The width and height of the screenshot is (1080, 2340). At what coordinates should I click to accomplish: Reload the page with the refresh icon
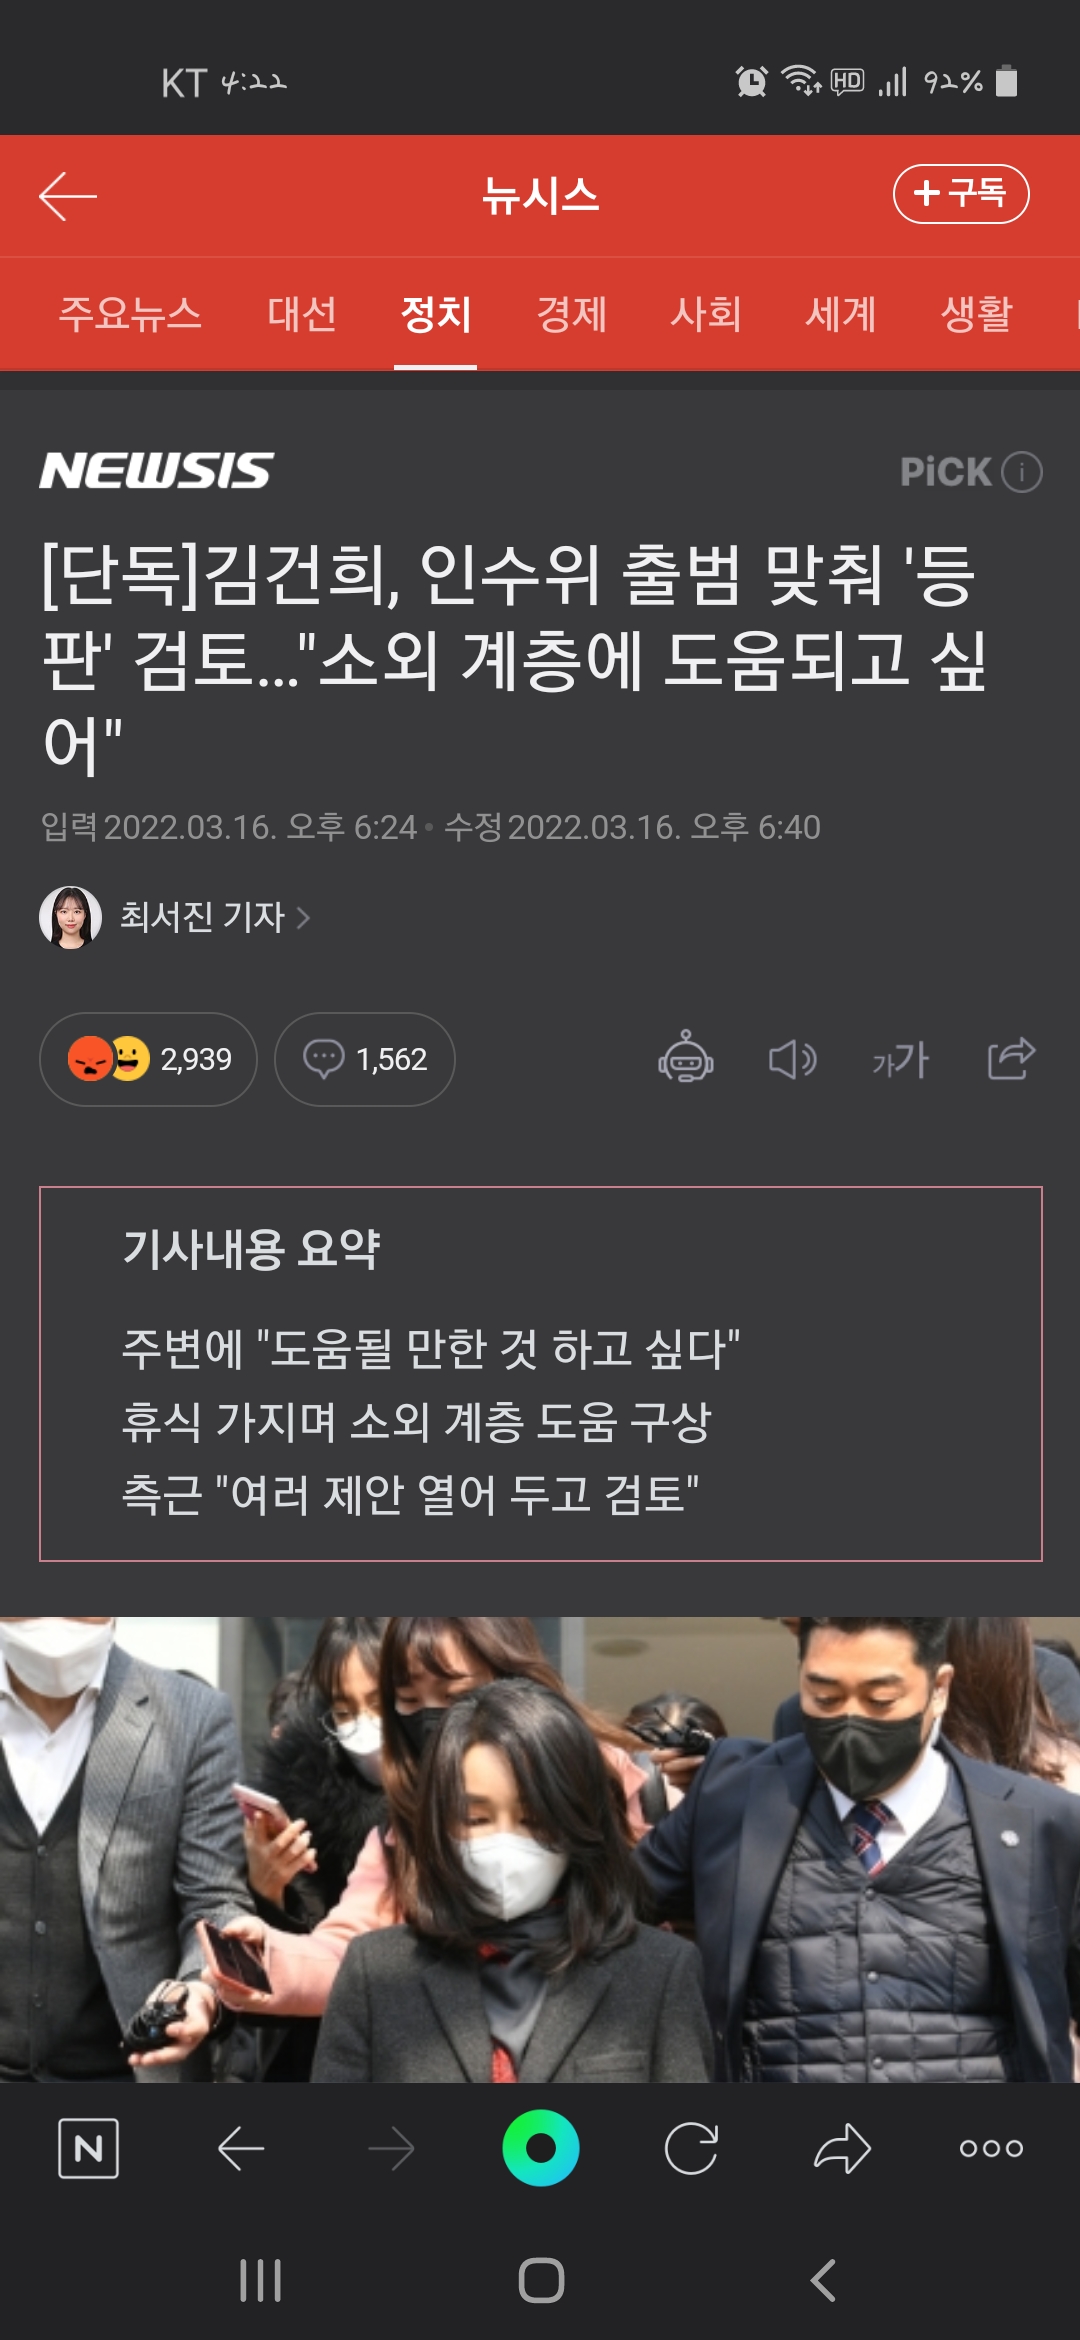point(691,2148)
